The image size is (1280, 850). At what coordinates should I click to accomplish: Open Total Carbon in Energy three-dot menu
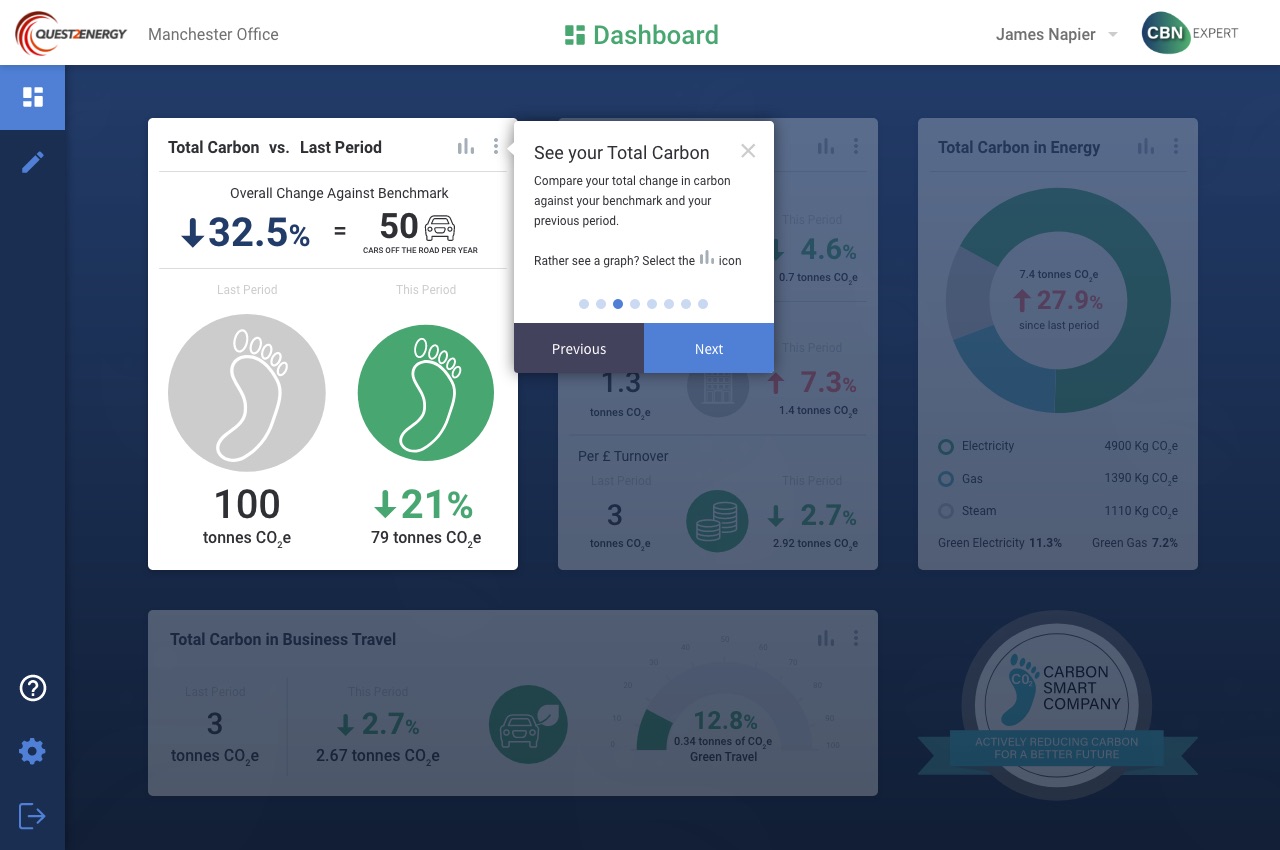1176,147
